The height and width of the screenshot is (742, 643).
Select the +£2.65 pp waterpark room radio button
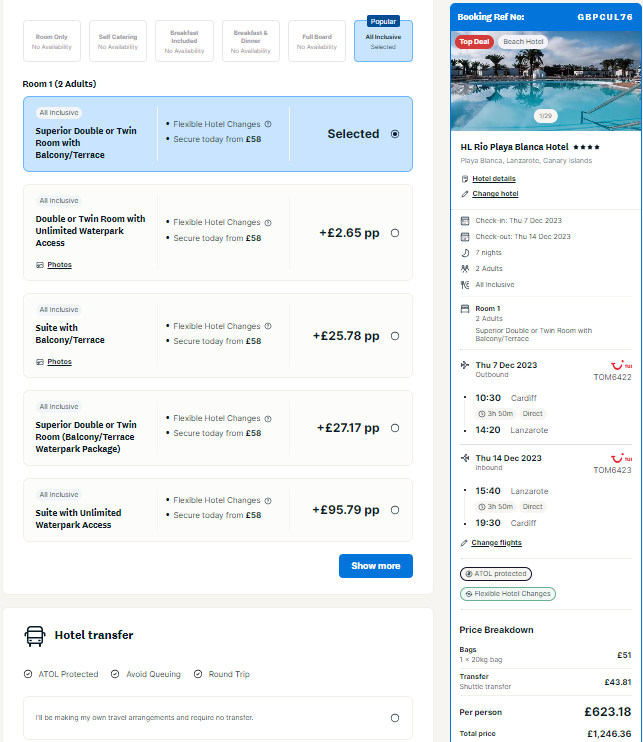[x=395, y=233]
